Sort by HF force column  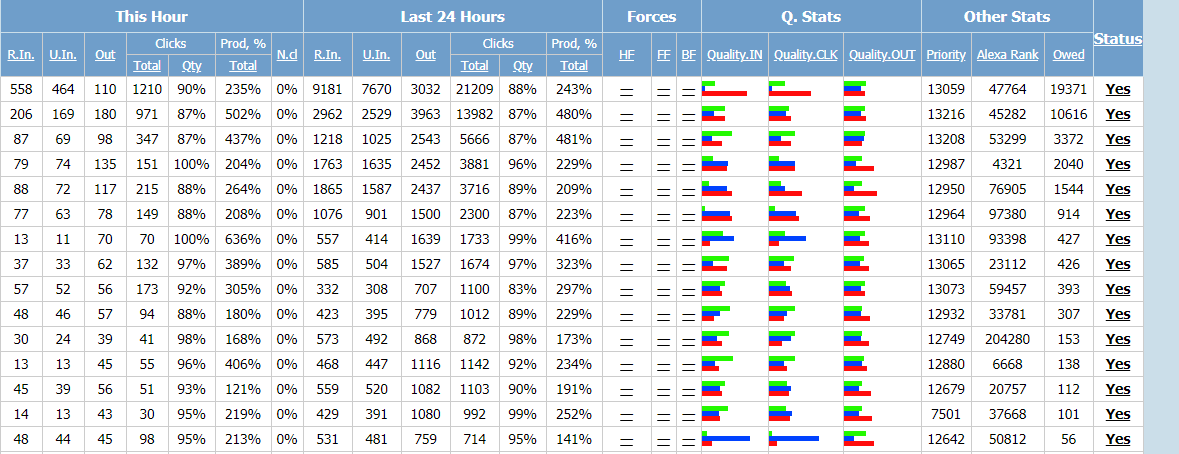coord(626,54)
